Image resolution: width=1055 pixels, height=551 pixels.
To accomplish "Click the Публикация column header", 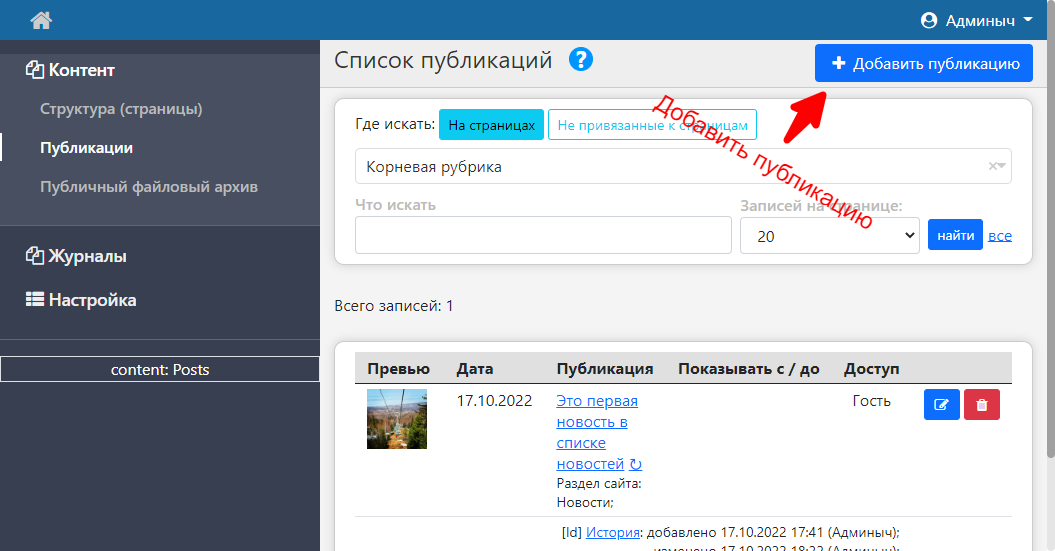I will 605,369.
